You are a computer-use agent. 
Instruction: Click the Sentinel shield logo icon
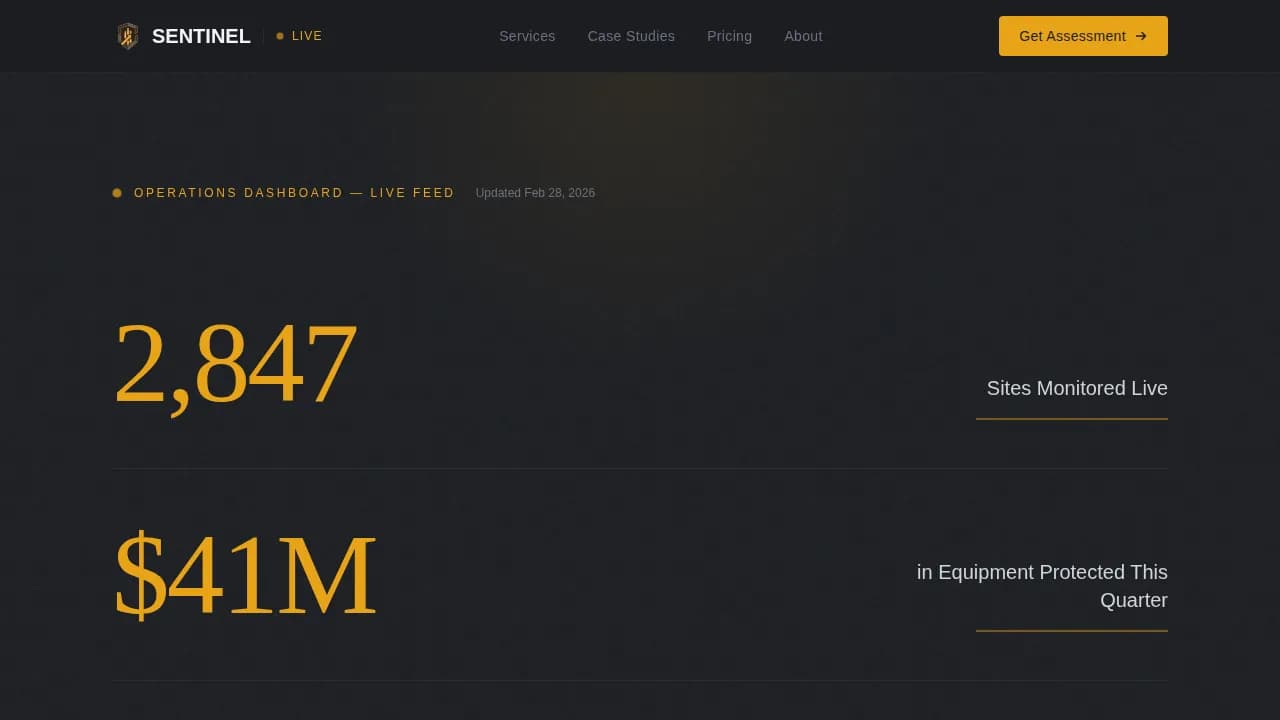pos(127,36)
